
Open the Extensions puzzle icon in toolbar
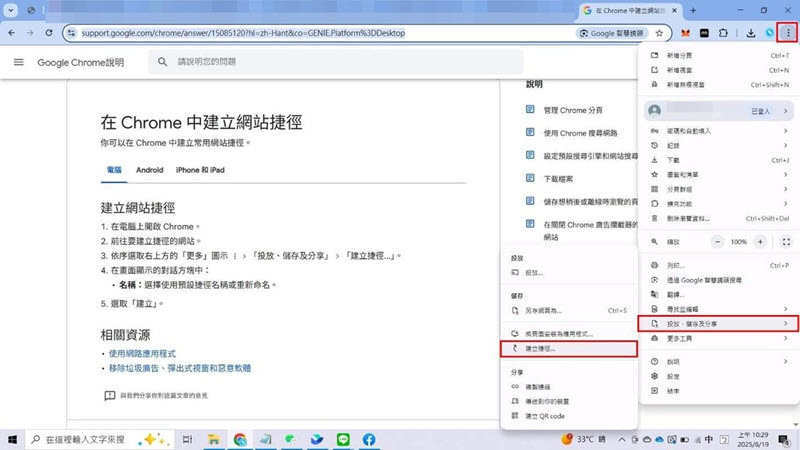click(723, 33)
